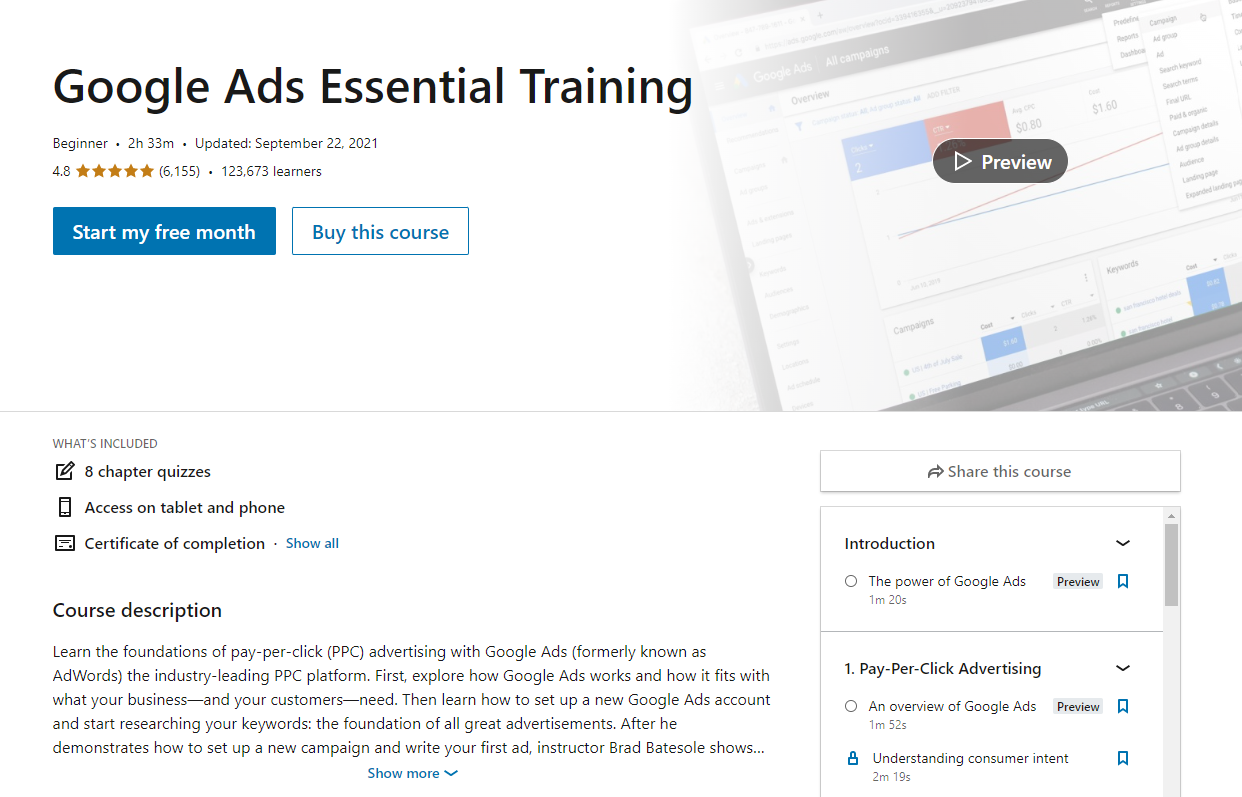Mark "The power of Google Ads" circle

click(x=851, y=581)
